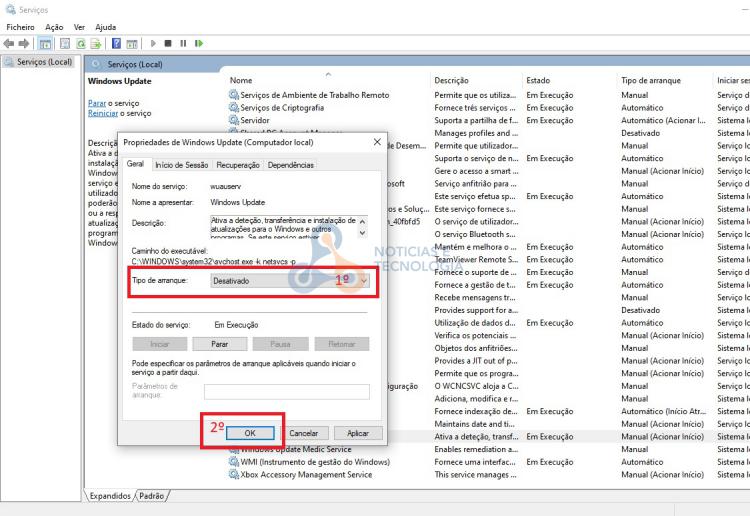Click the Serviços window title icon
Viewport: 750px width, 516px height.
point(11,9)
